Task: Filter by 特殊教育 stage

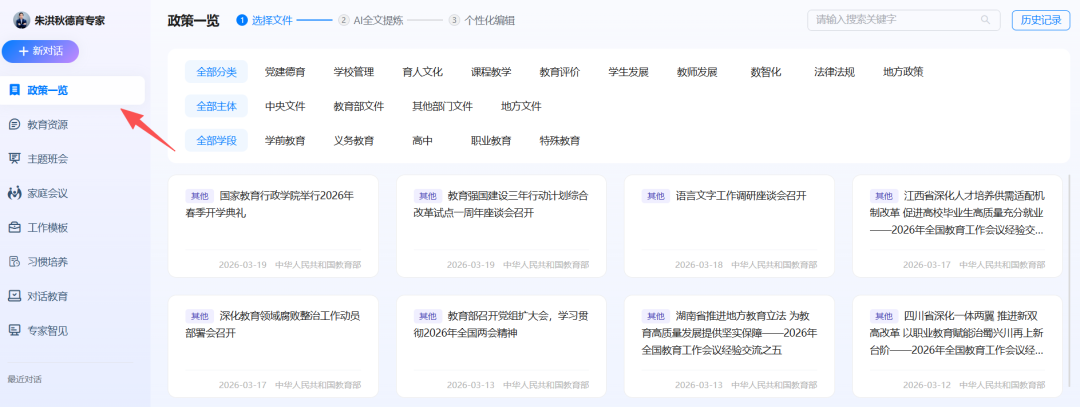Action: click(559, 140)
